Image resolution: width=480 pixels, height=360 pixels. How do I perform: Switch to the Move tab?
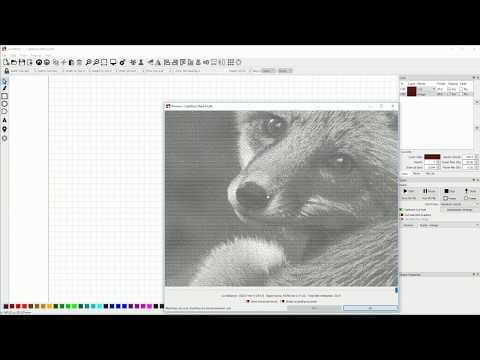tap(417, 173)
